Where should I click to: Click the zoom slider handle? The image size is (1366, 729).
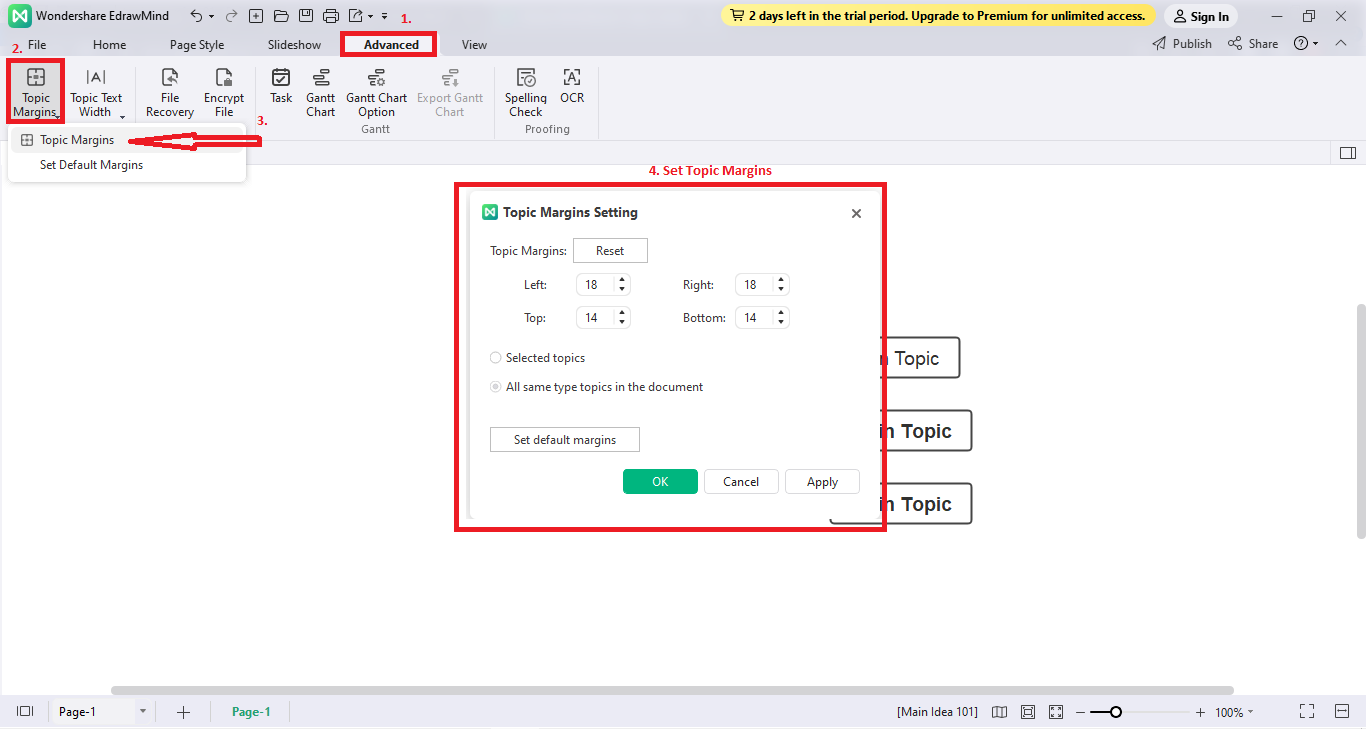click(x=1116, y=713)
